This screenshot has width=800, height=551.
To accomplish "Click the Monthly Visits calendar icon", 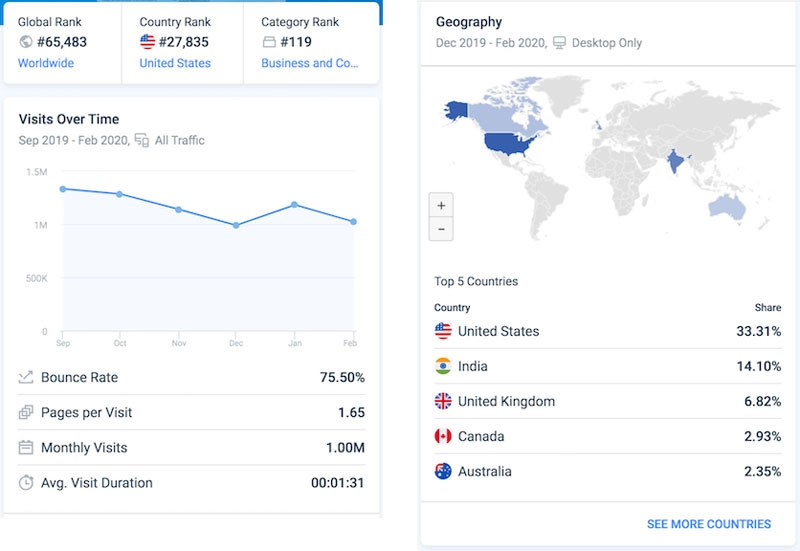I will [26, 448].
